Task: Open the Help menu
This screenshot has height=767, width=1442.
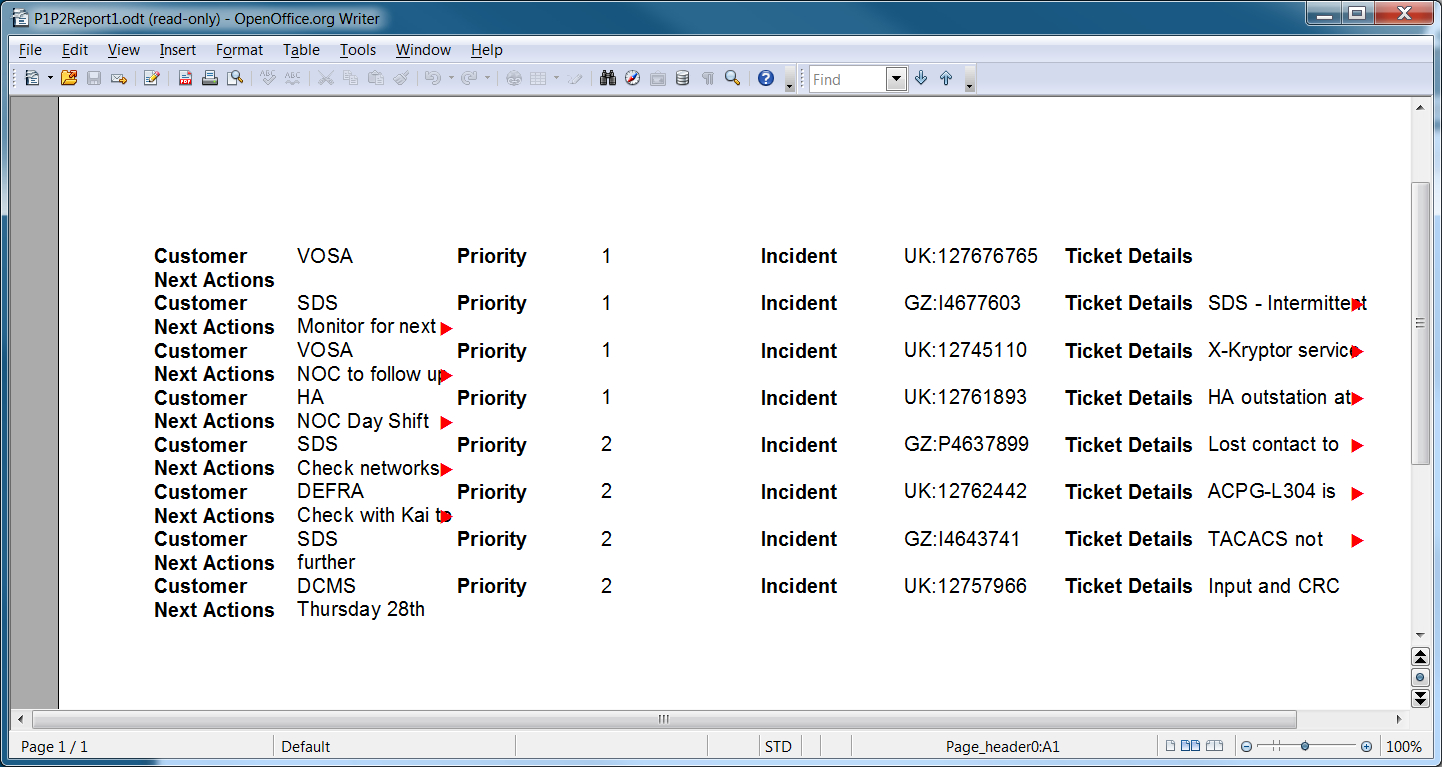Action: (487, 50)
